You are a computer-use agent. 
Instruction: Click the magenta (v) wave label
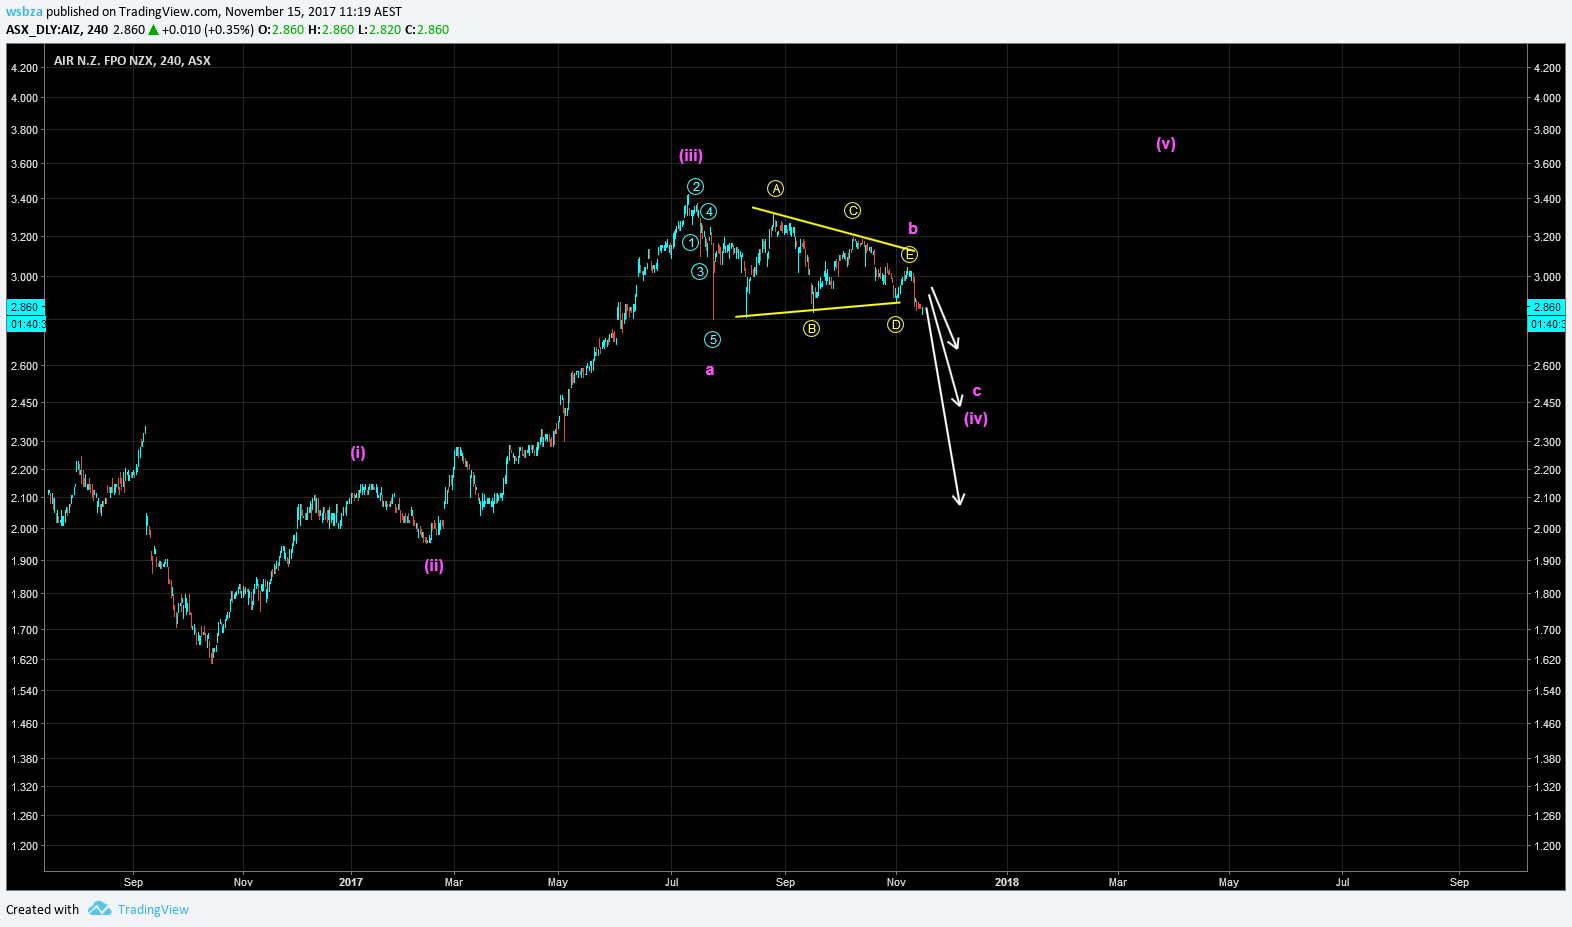coord(1166,144)
